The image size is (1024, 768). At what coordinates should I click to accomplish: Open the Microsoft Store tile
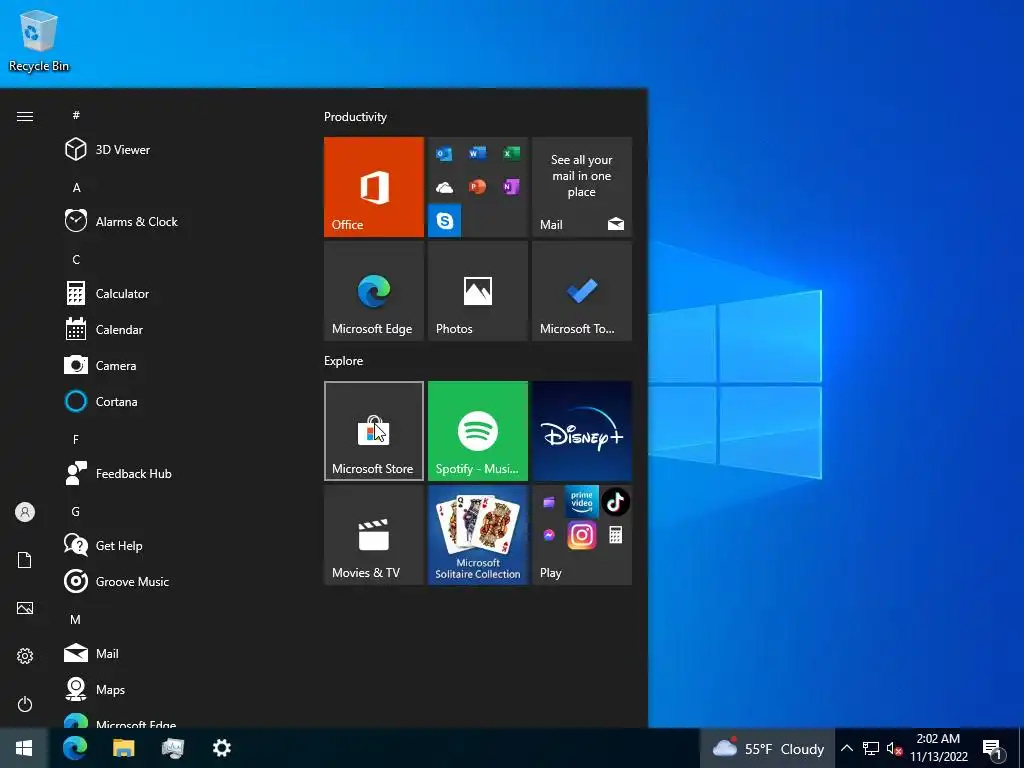coord(374,431)
